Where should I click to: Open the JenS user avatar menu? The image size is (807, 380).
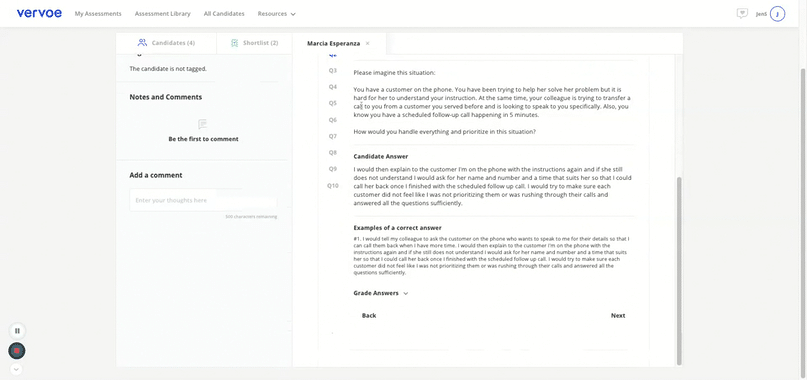point(777,14)
